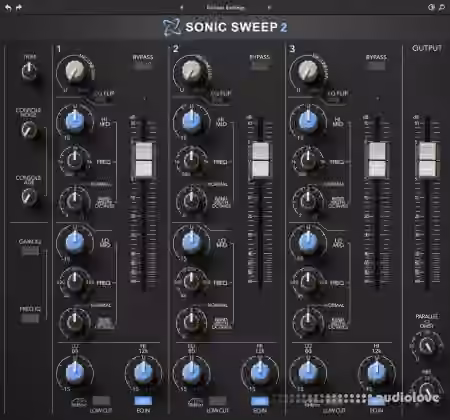Click channel 2 HI MID bandwidth knob
The height and width of the screenshot is (420, 450).
[192, 200]
